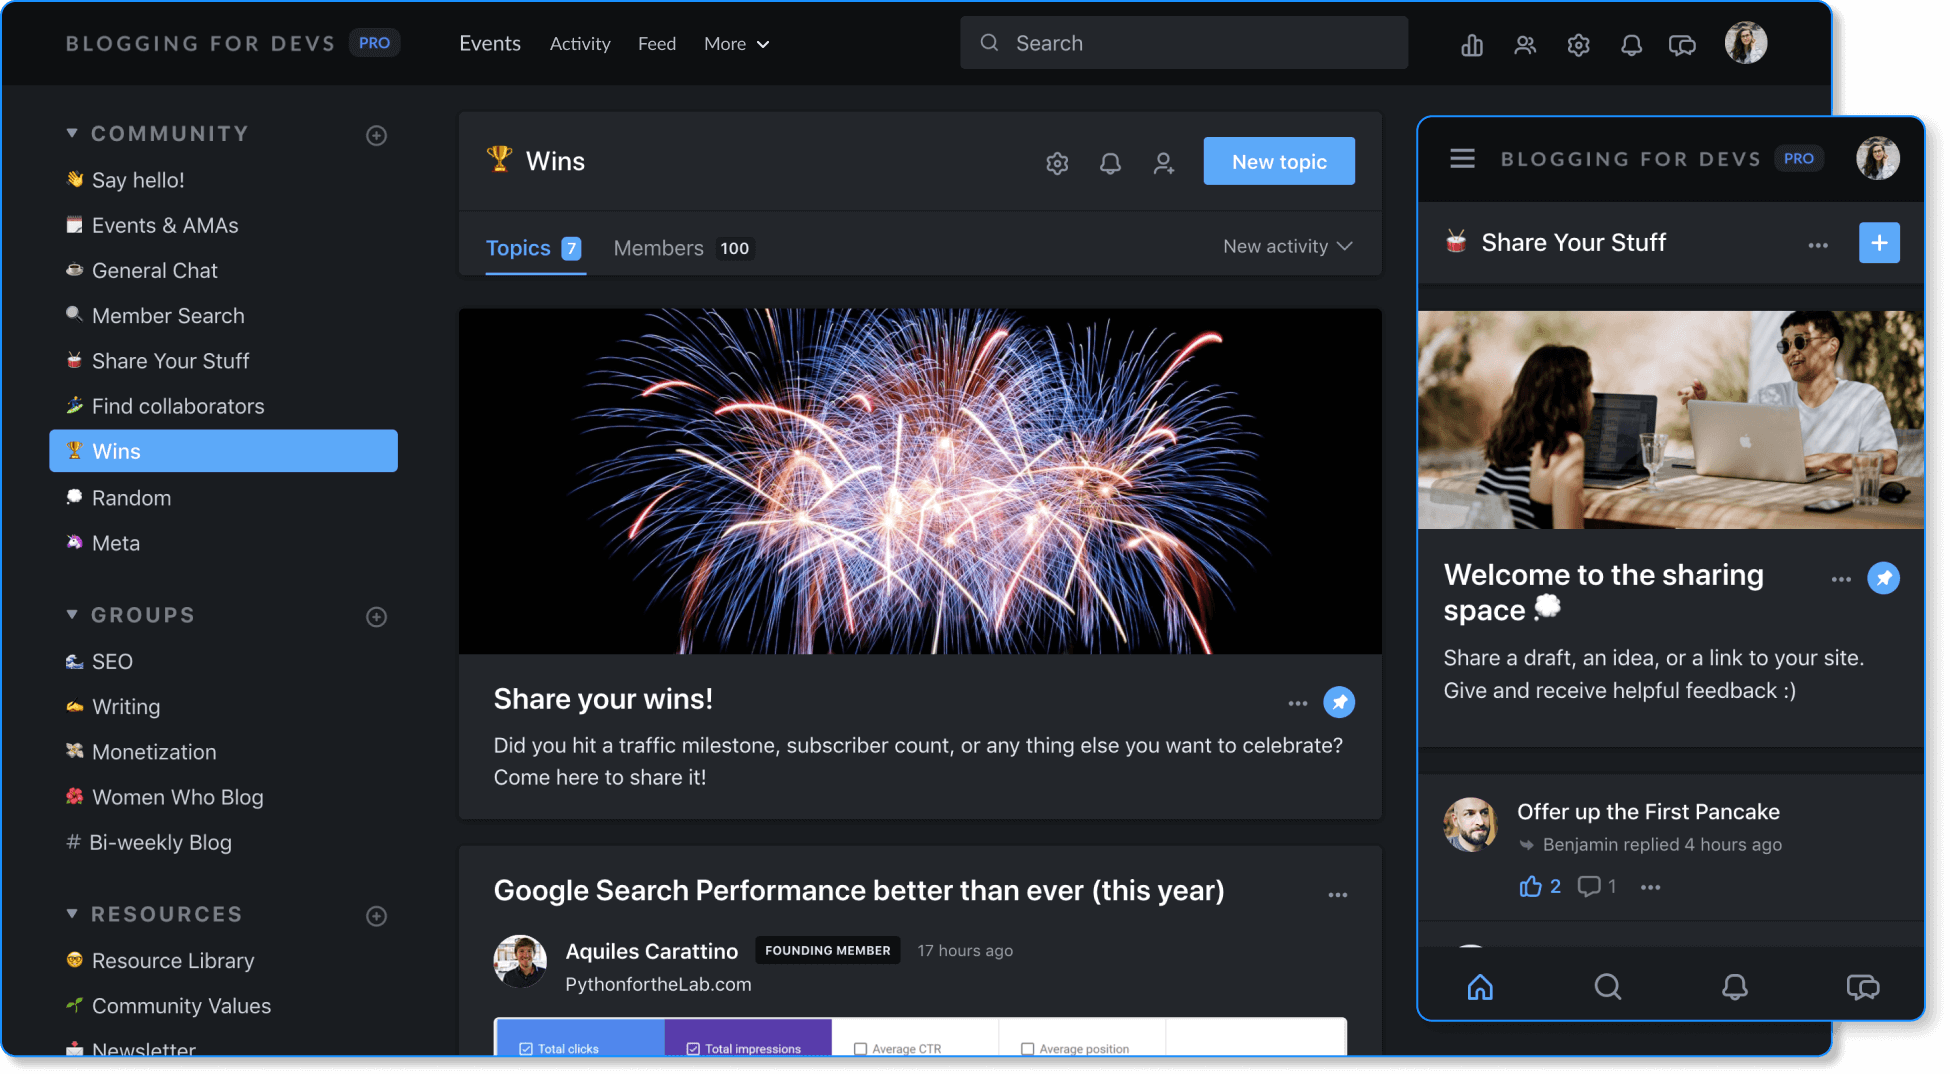Switch to the Topics tab
The height and width of the screenshot is (1074, 1950).
coord(533,248)
